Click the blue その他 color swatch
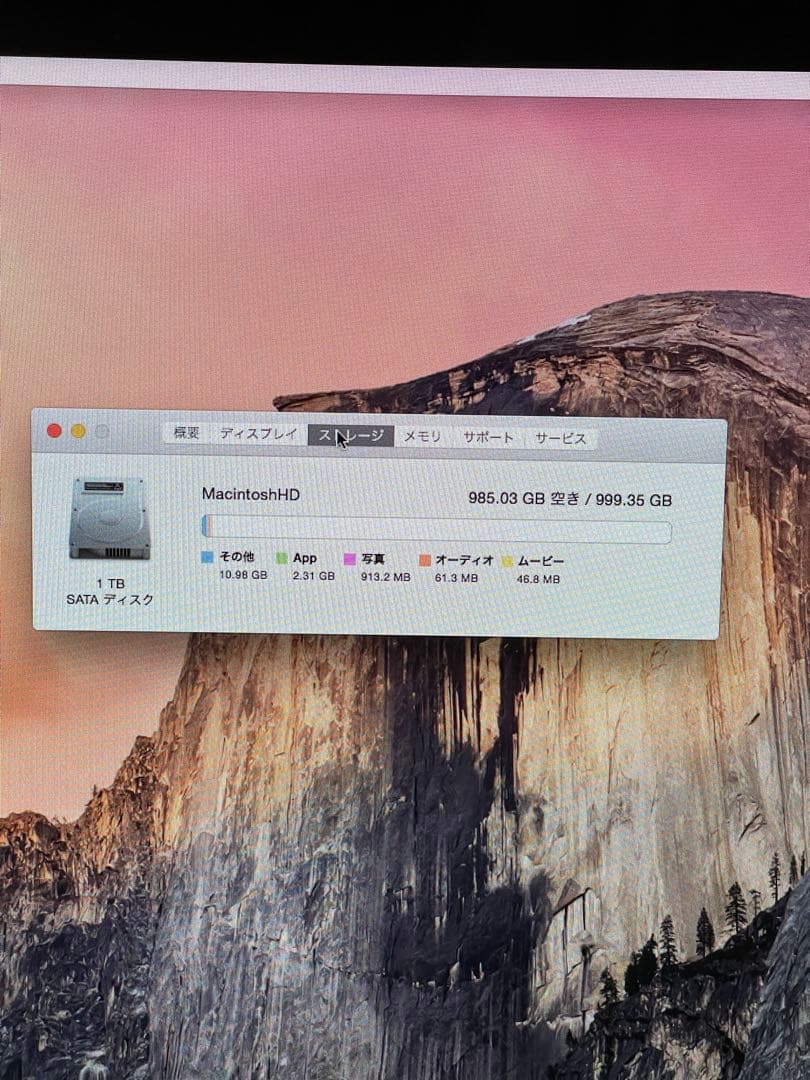810x1080 pixels. tap(207, 557)
